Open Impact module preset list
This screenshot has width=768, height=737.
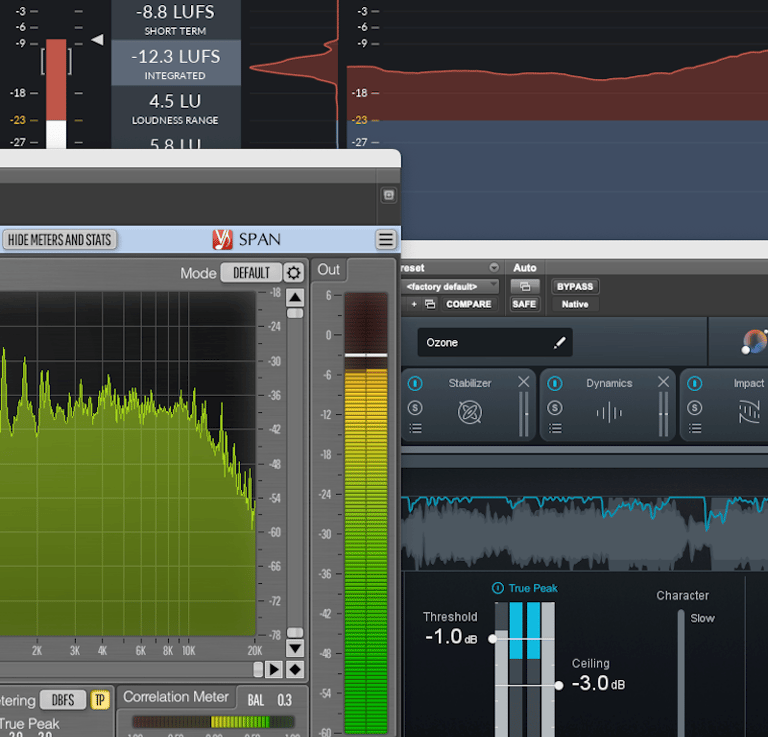pos(695,429)
